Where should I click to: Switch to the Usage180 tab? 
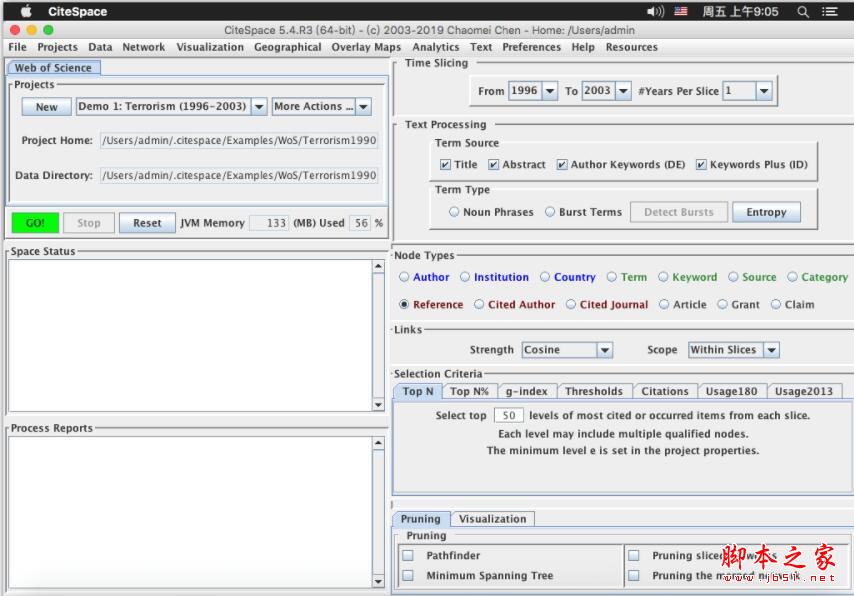(x=731, y=391)
